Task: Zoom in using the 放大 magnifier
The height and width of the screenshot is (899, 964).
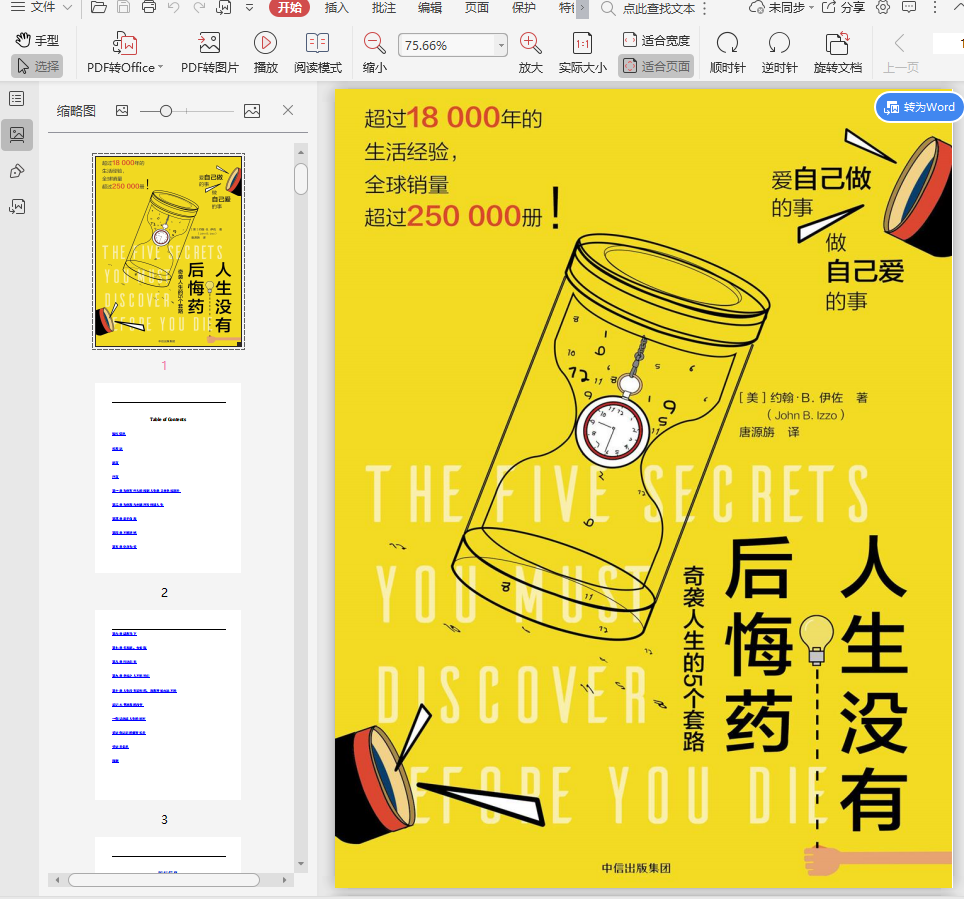Action: 530,44
